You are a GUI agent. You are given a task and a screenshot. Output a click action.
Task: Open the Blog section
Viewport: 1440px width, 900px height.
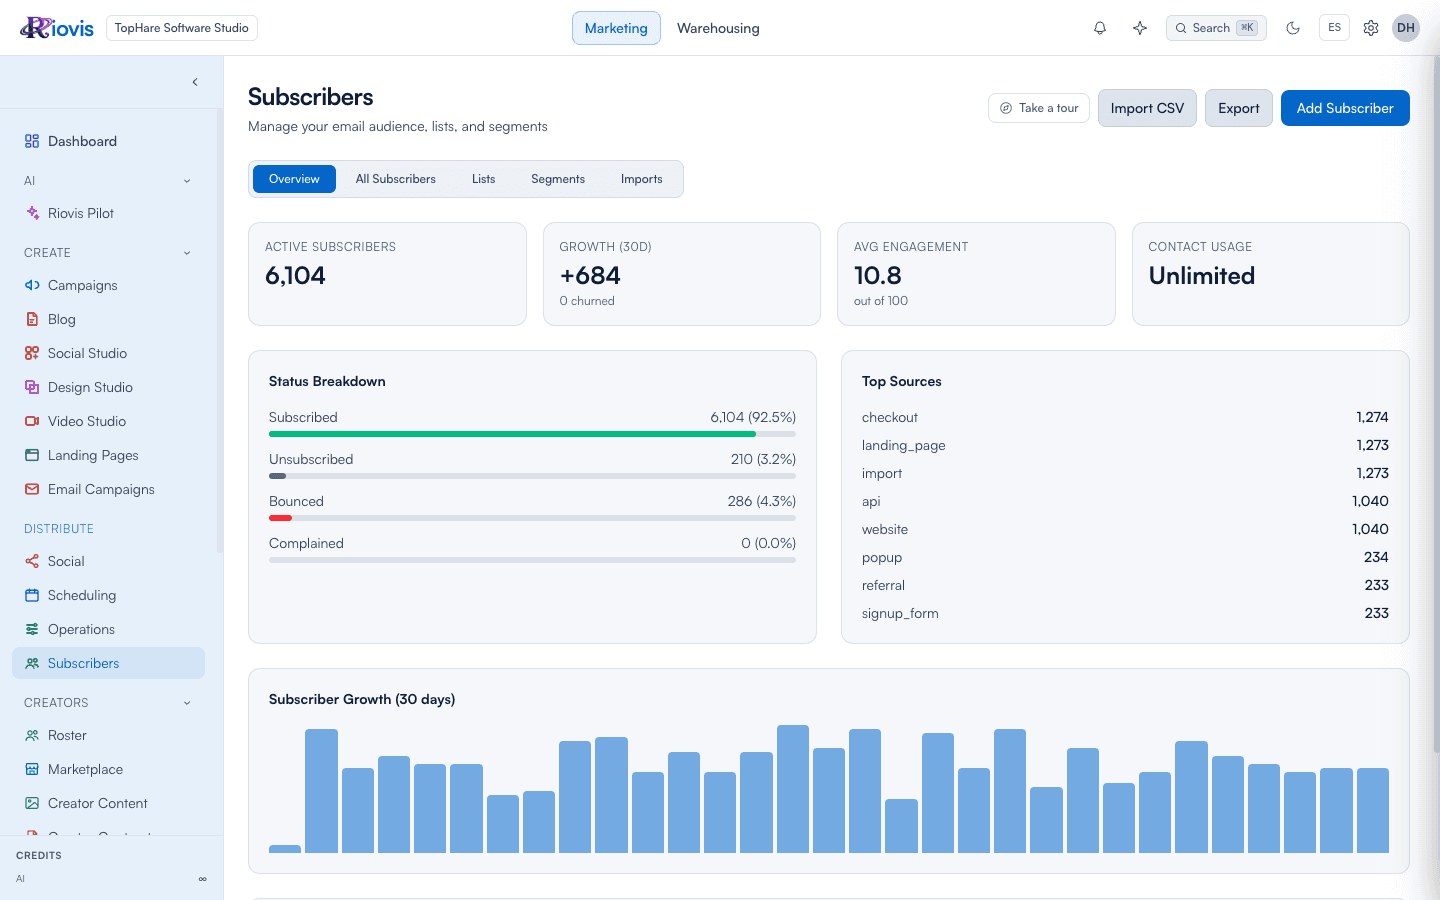[x=108, y=319]
